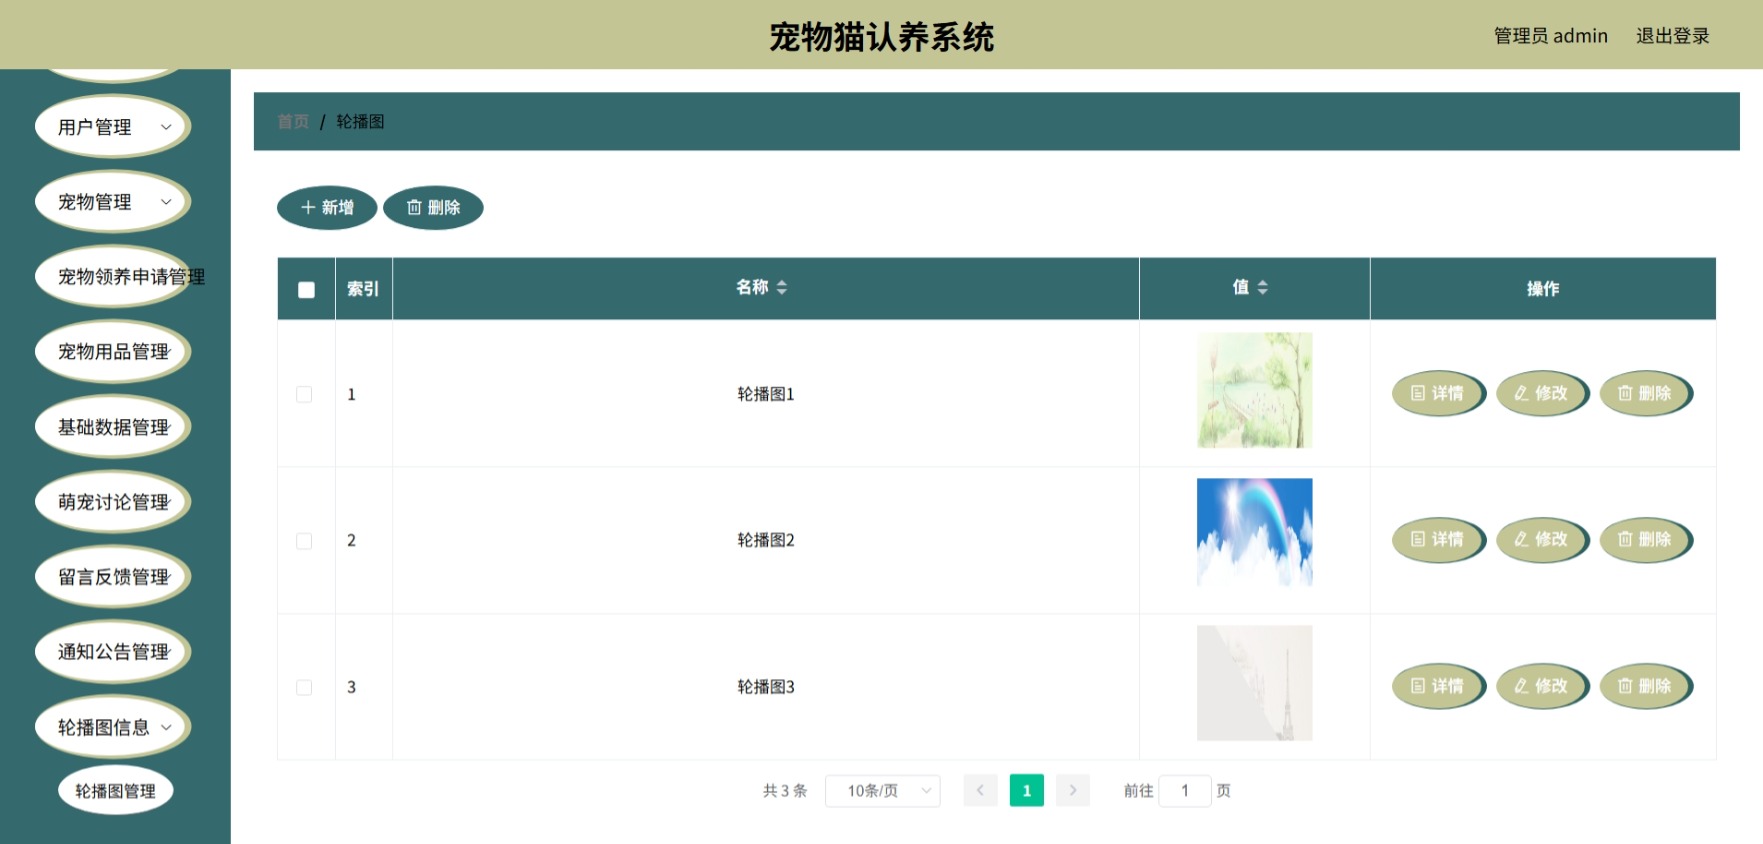
Task: Open 宠物领养申请管理 in sidebar
Action: click(113, 277)
